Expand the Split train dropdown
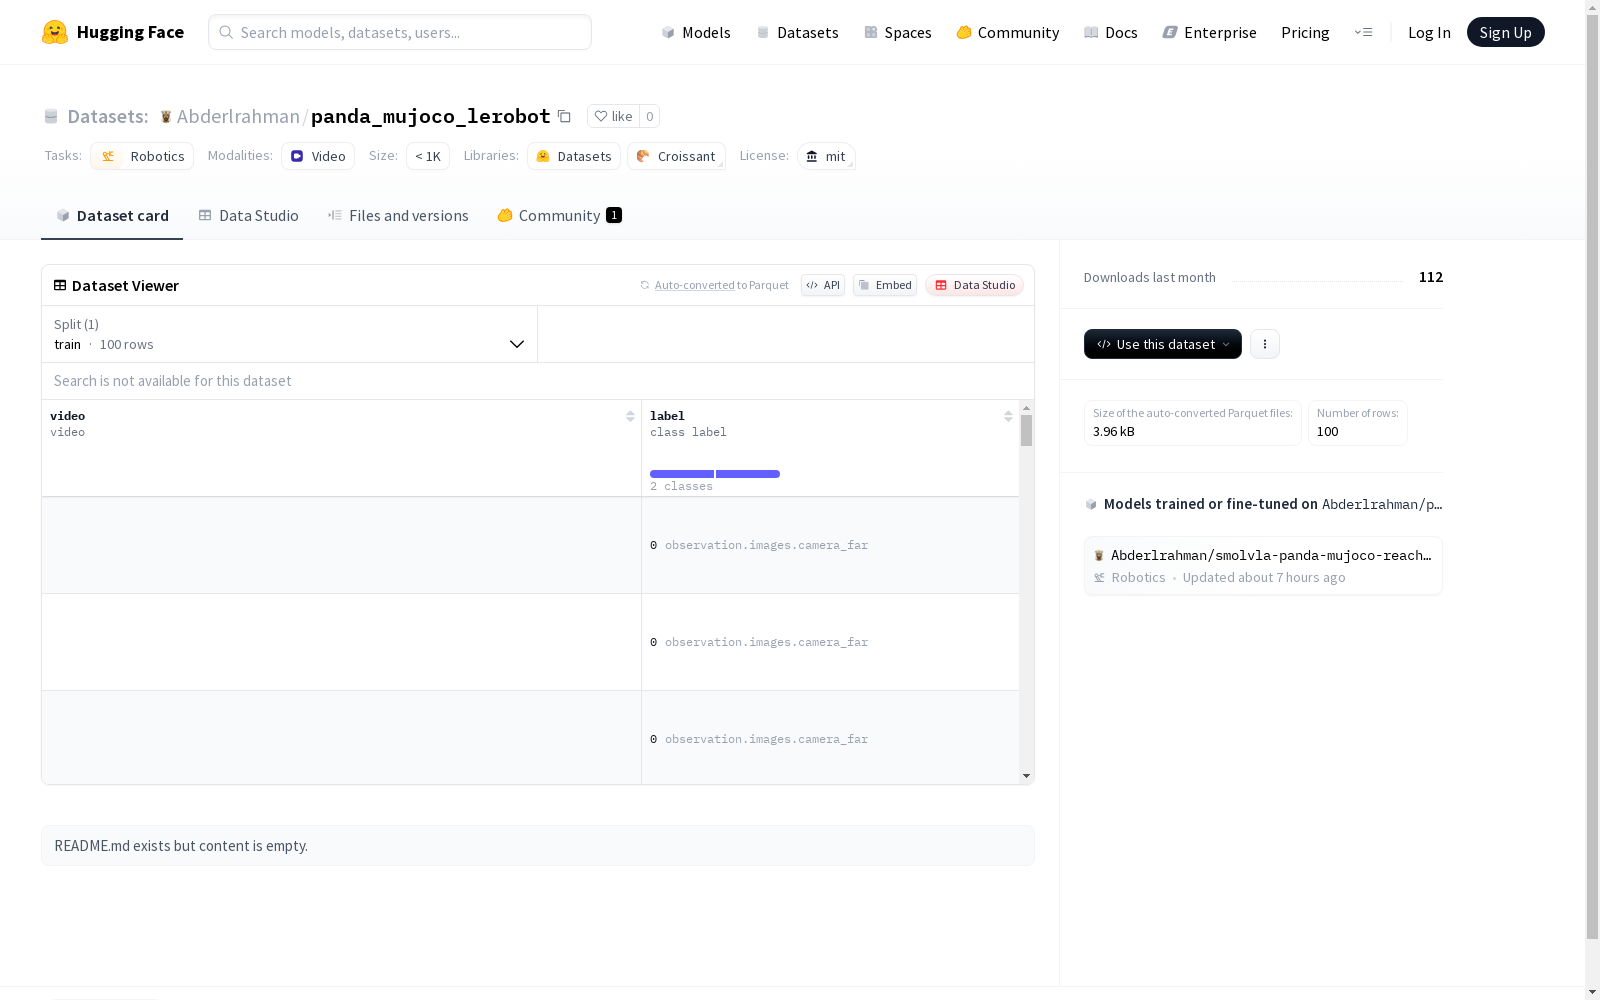The height and width of the screenshot is (1000, 1600). [290, 334]
